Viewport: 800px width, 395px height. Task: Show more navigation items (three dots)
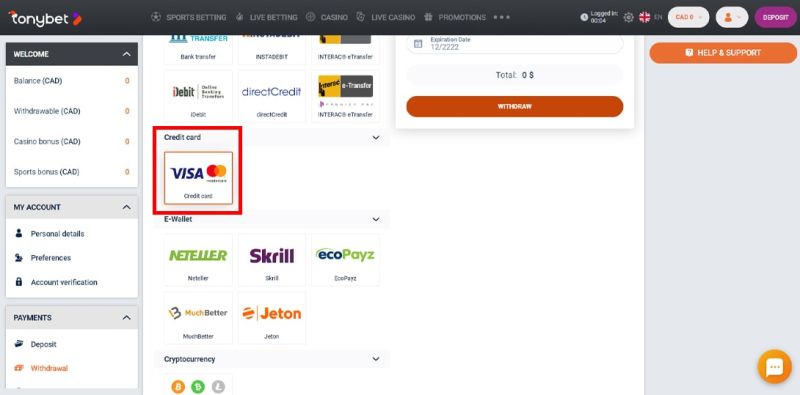(502, 17)
